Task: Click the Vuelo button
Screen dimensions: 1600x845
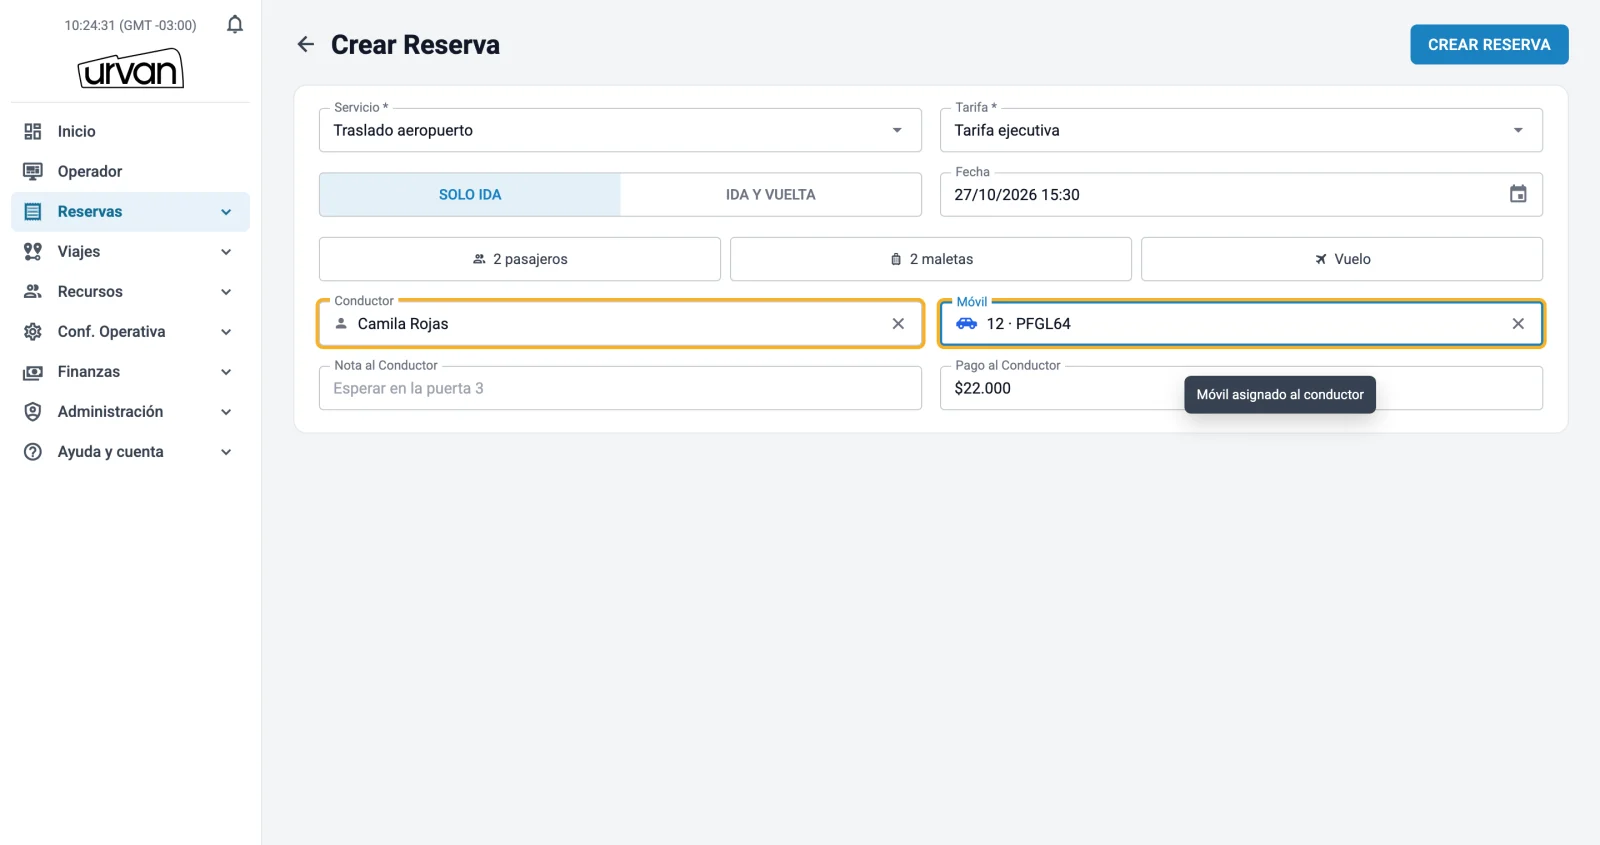Action: (x=1342, y=259)
